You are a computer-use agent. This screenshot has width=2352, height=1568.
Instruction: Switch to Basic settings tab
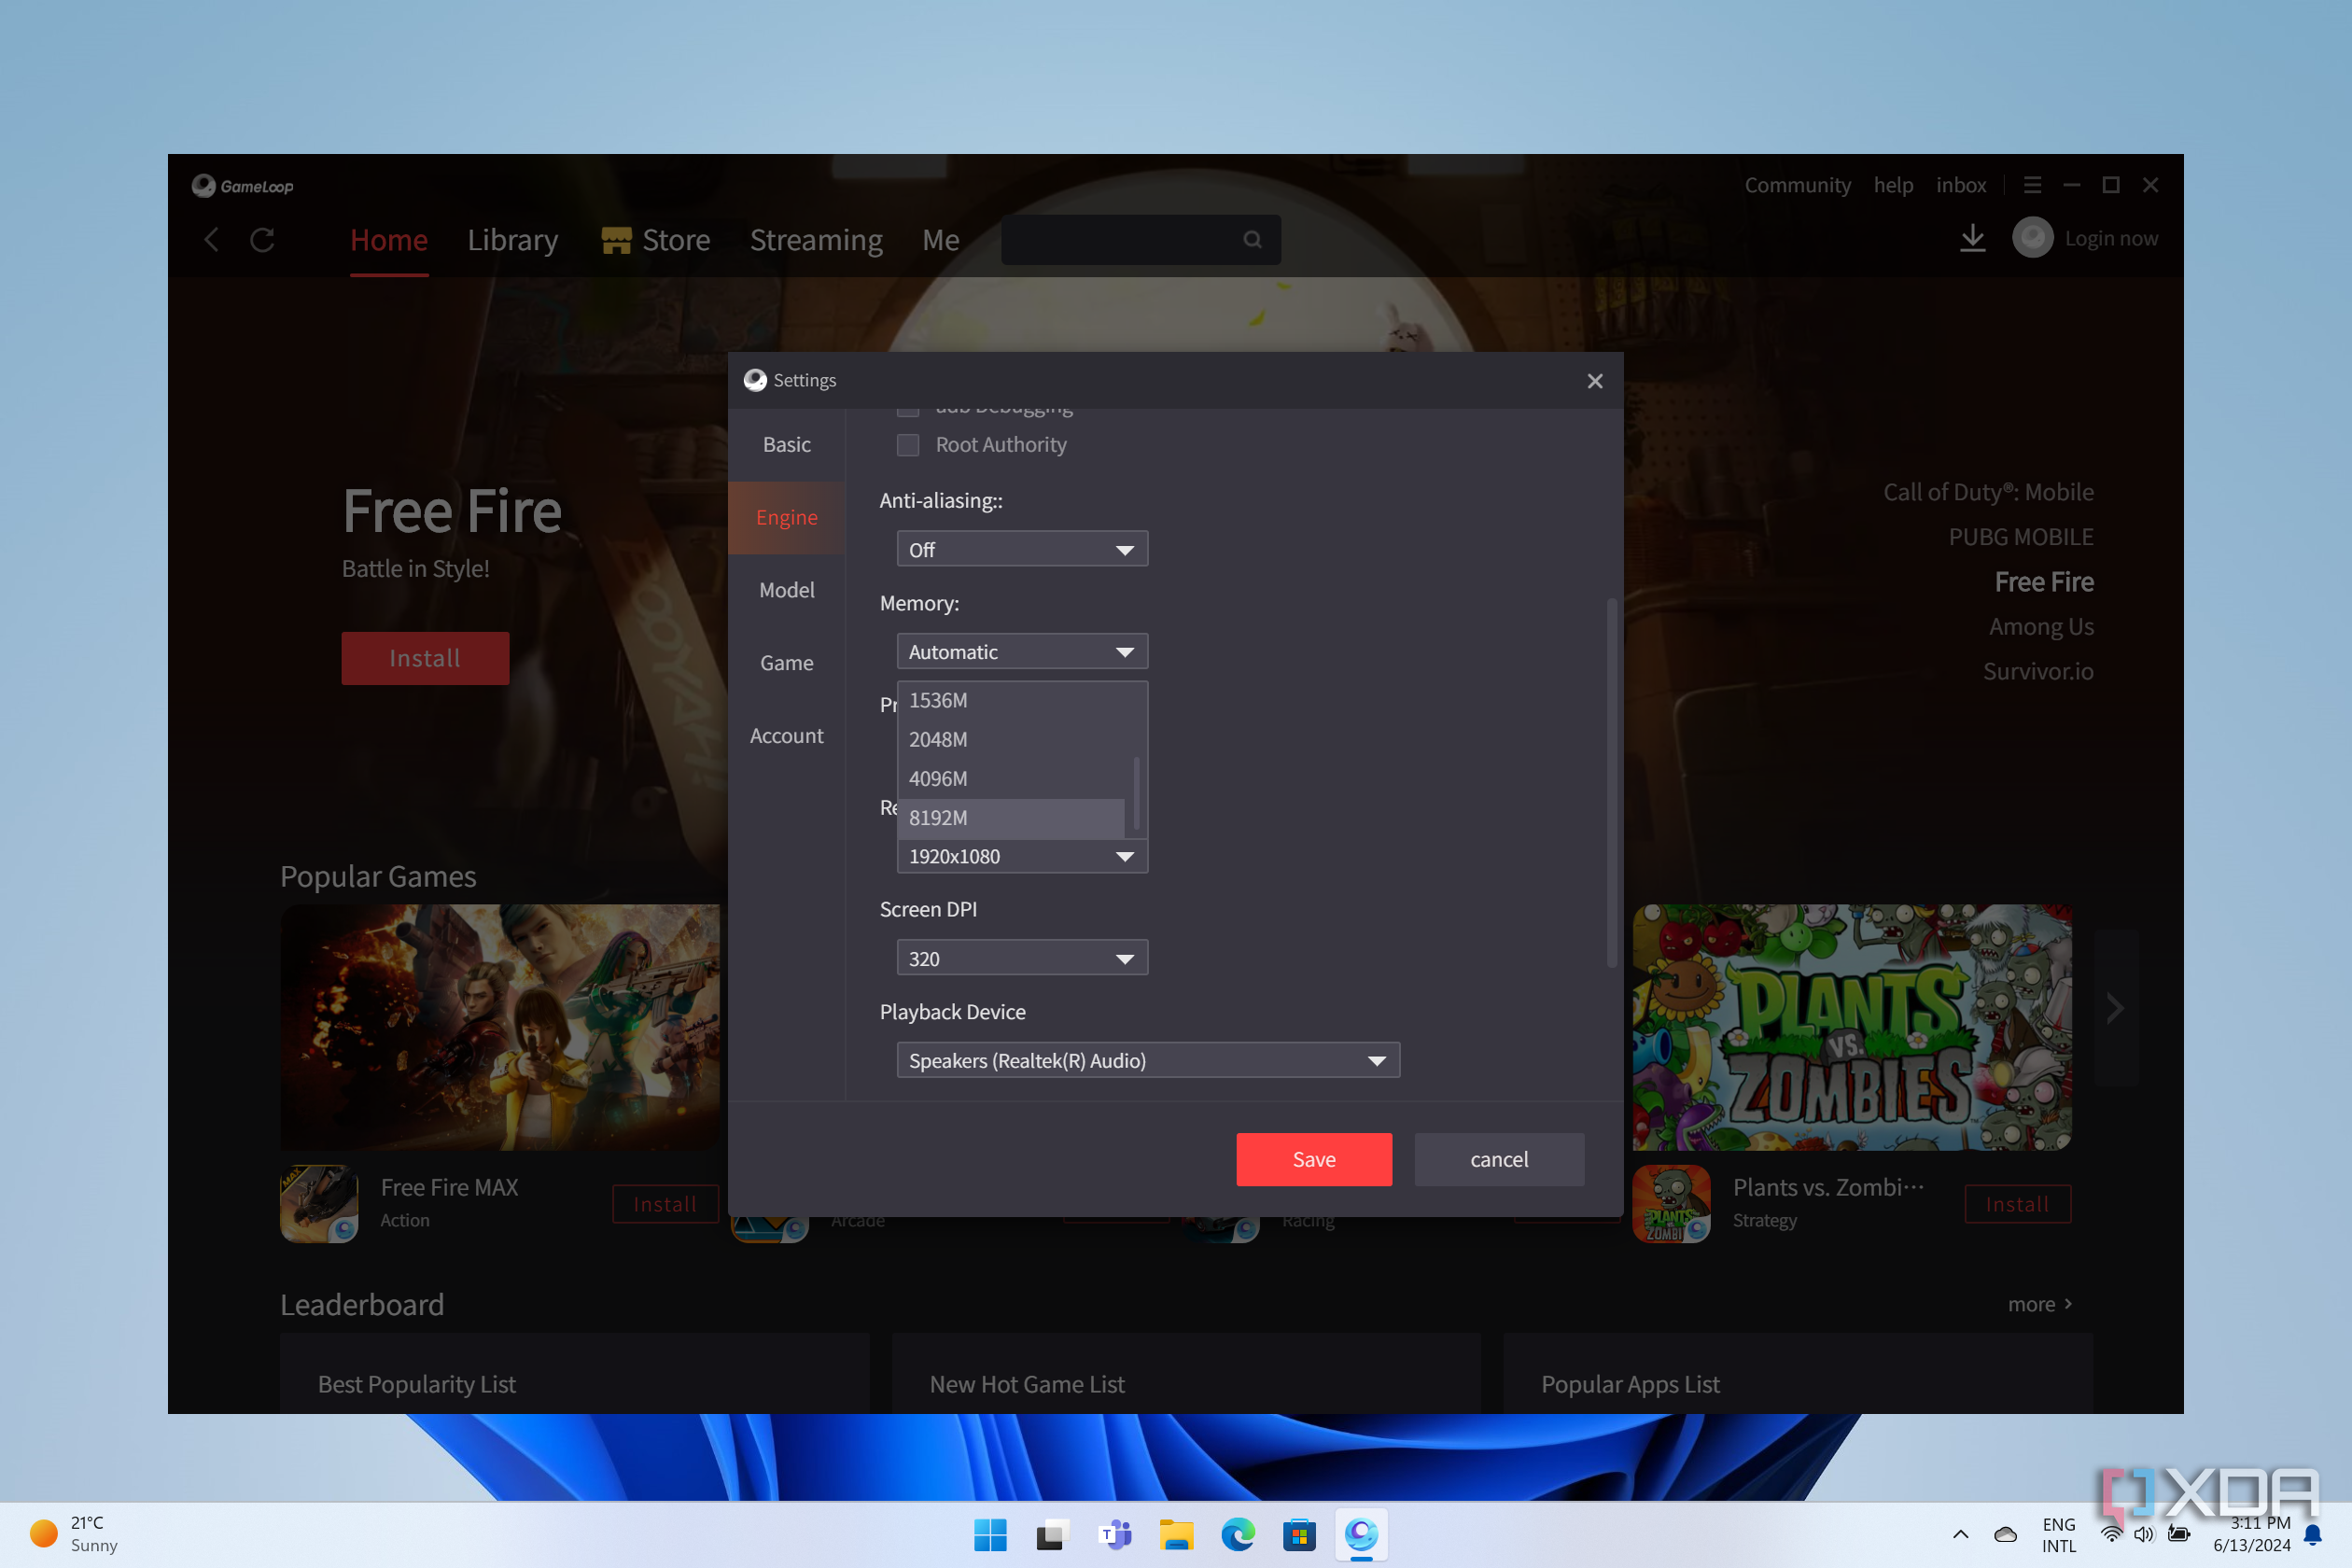coord(787,445)
